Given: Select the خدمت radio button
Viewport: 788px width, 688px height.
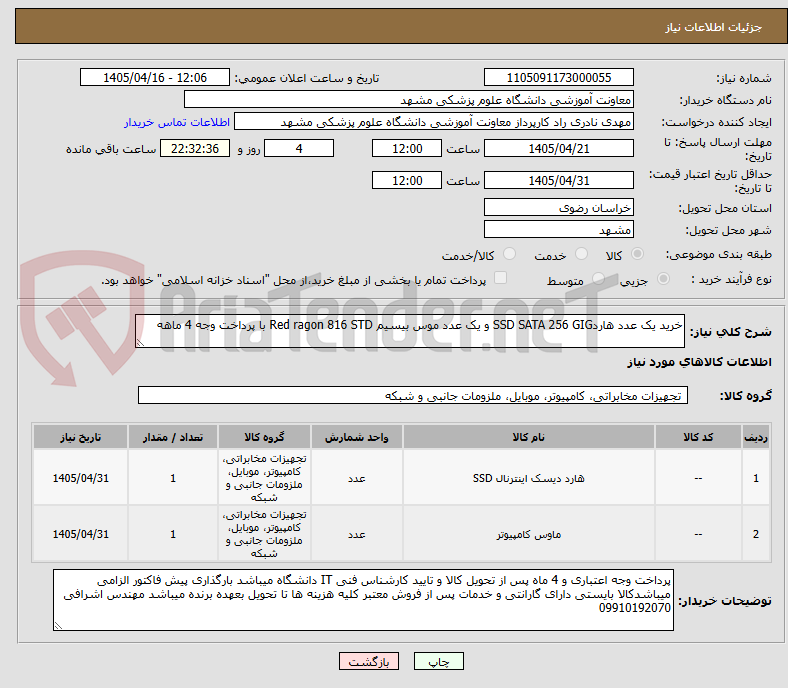Looking at the screenshot, I should (x=581, y=254).
